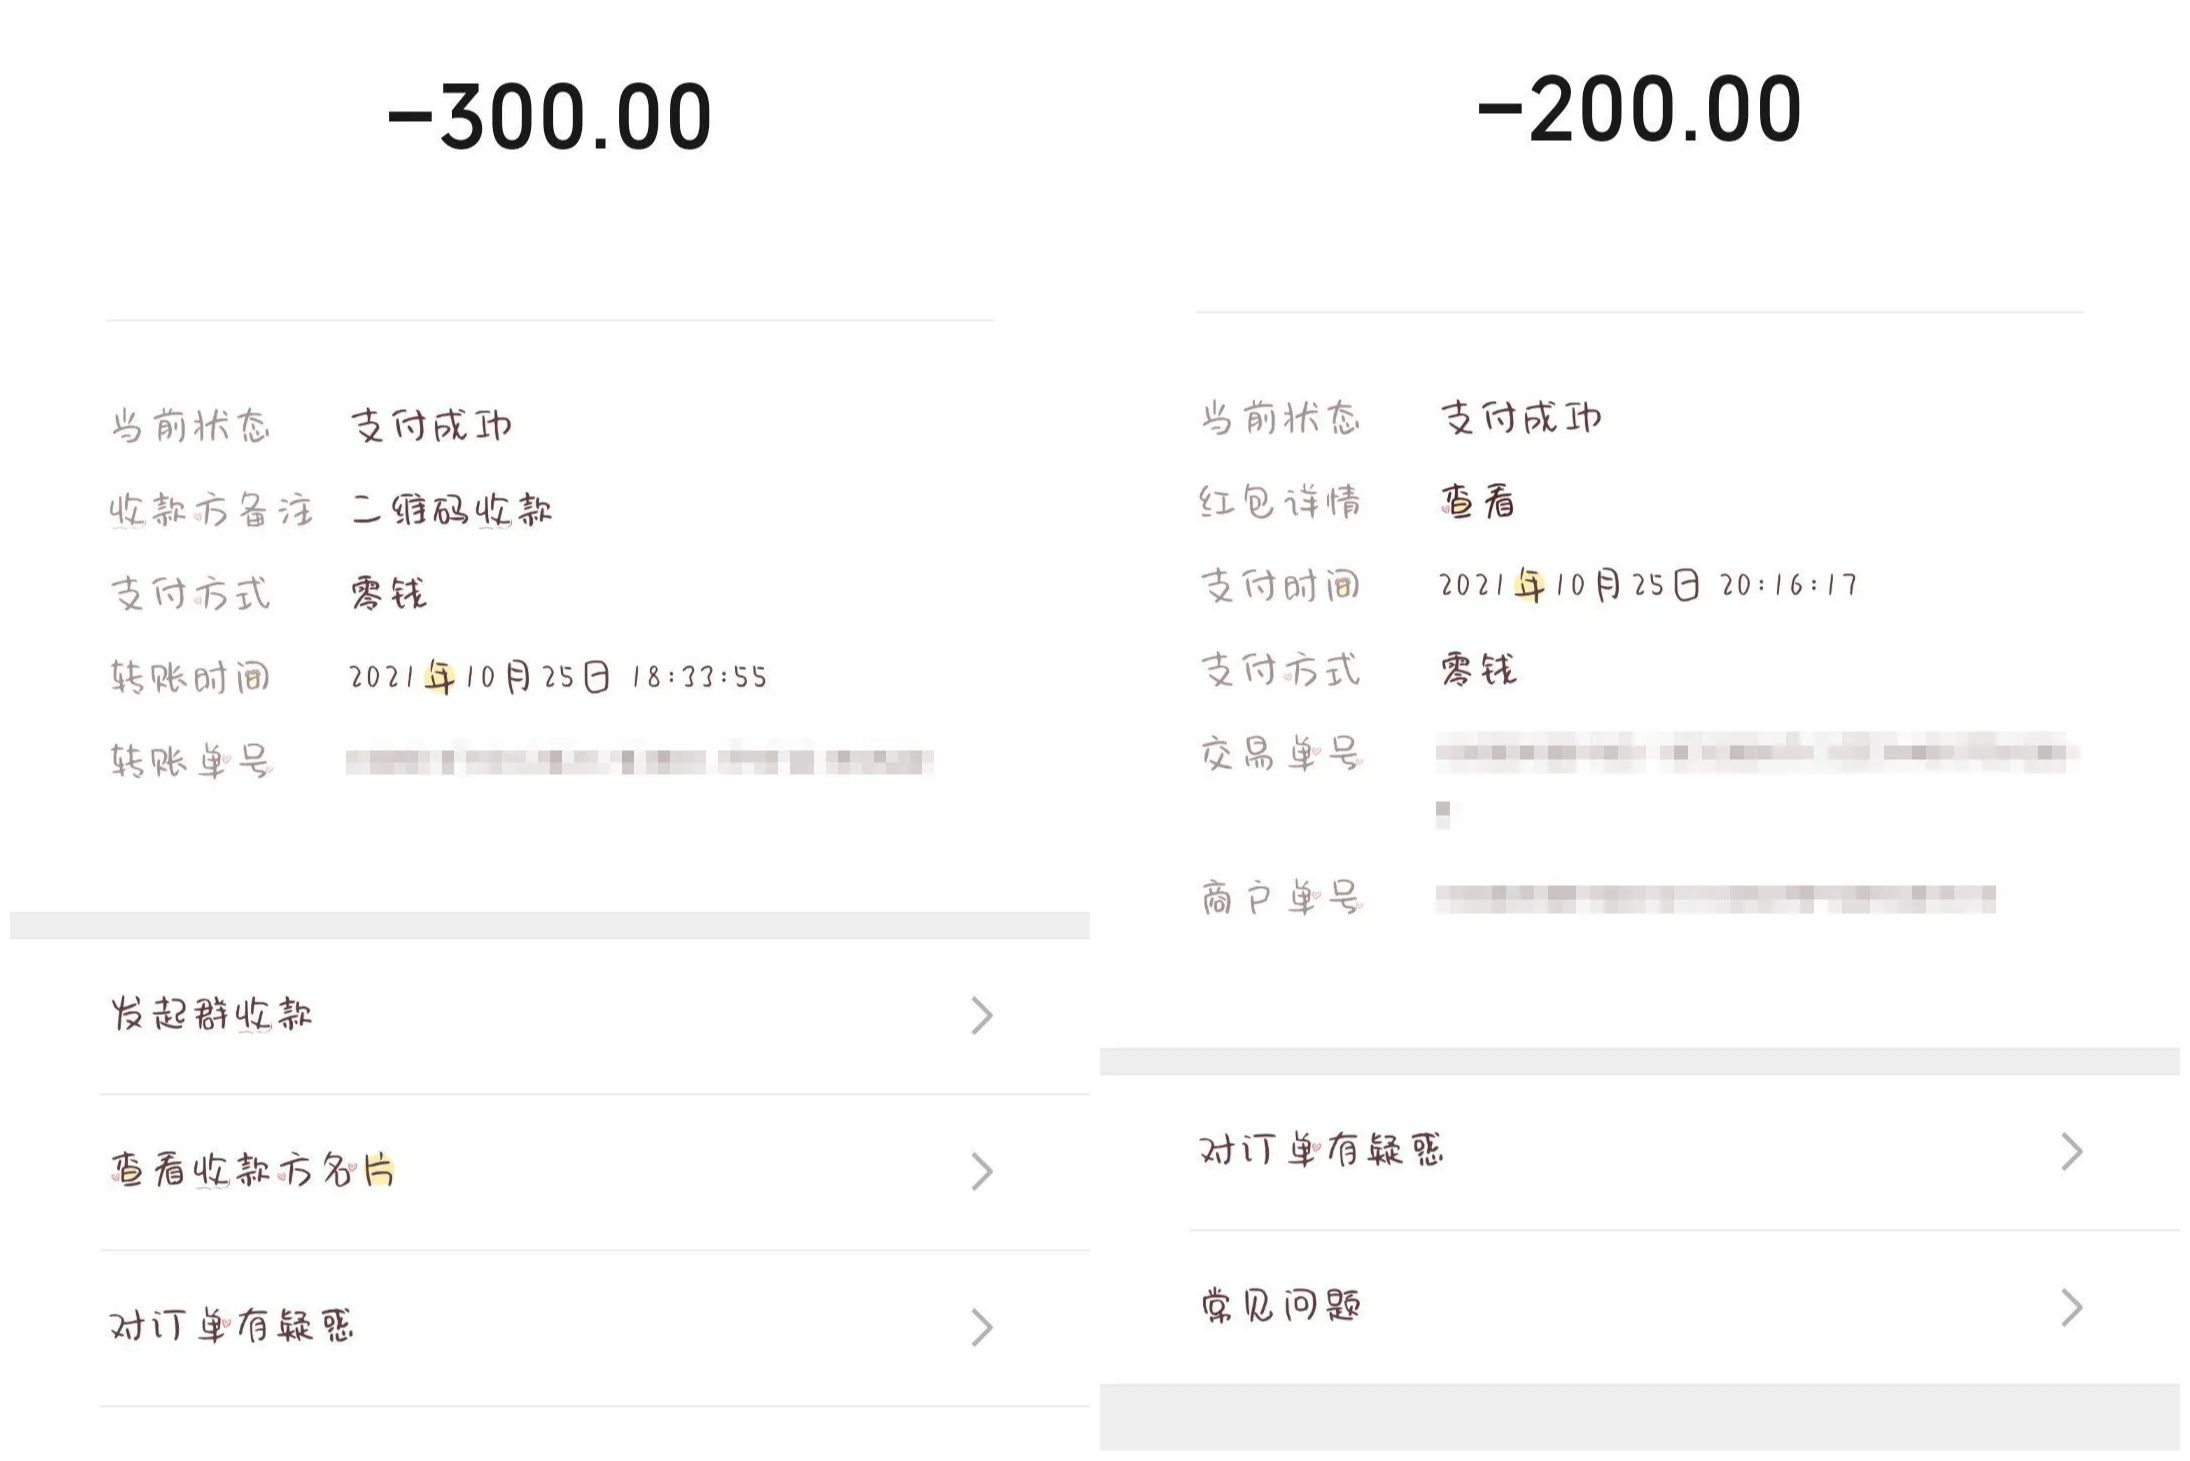Click the blurred 转账单号 number
Screen dimensions: 2190x1461
[x=639, y=763]
